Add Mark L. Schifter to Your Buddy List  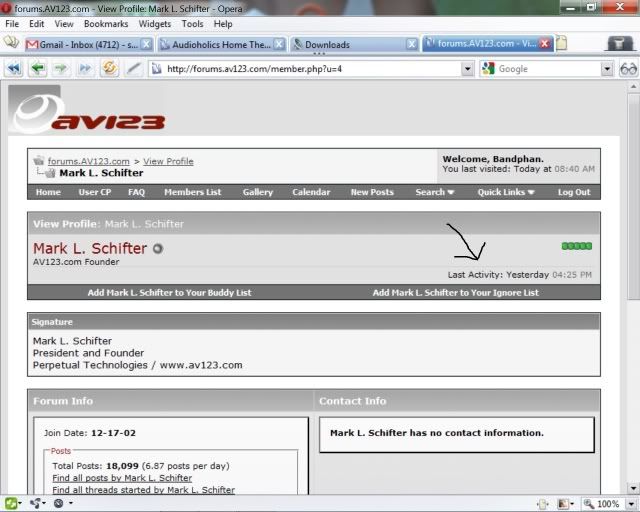[x=169, y=292]
